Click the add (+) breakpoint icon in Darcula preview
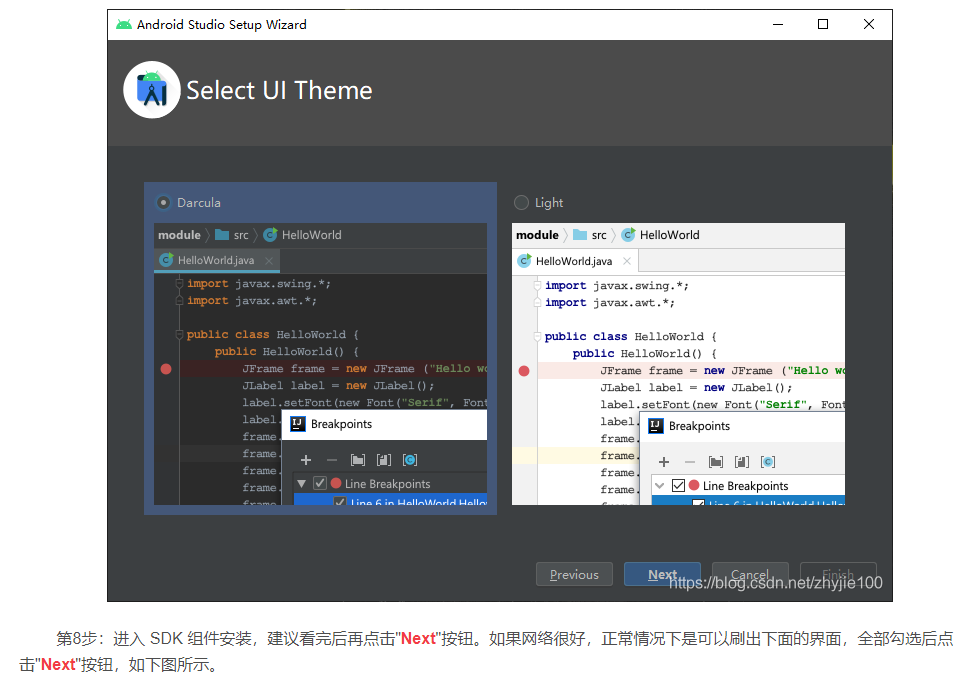This screenshot has width=965, height=686. click(x=306, y=460)
